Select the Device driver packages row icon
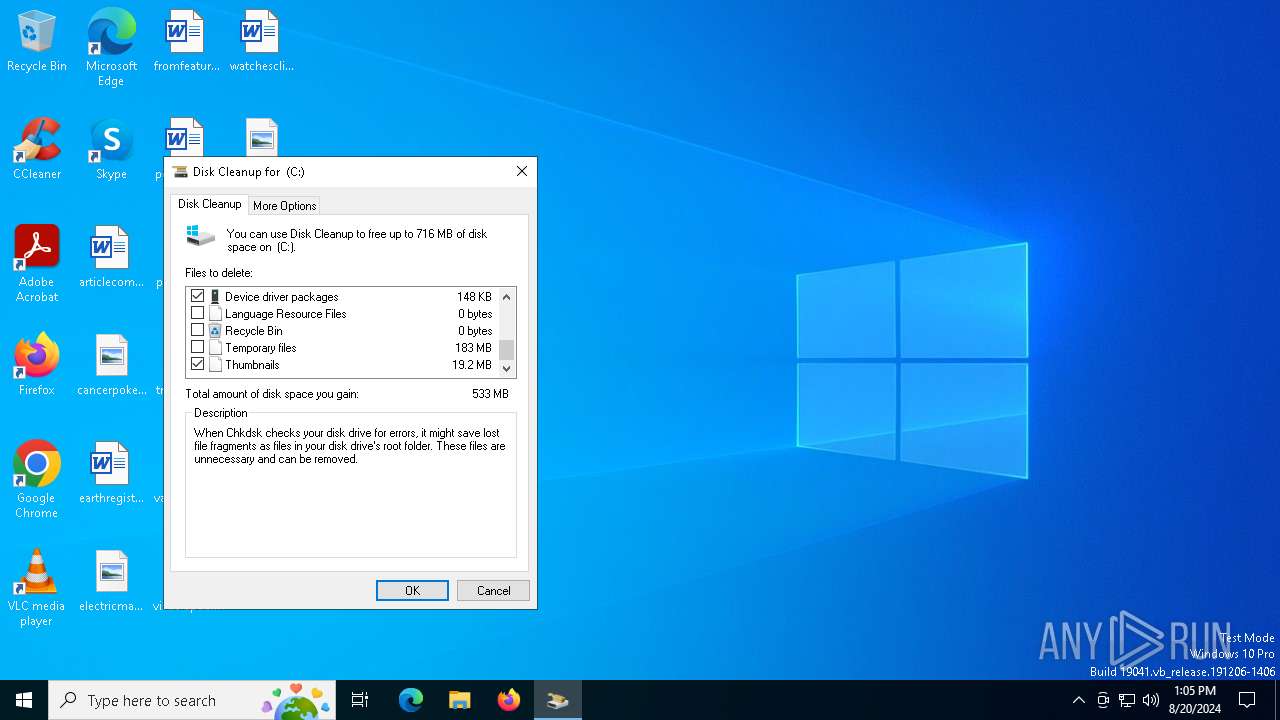This screenshot has width=1280, height=720. (215, 296)
